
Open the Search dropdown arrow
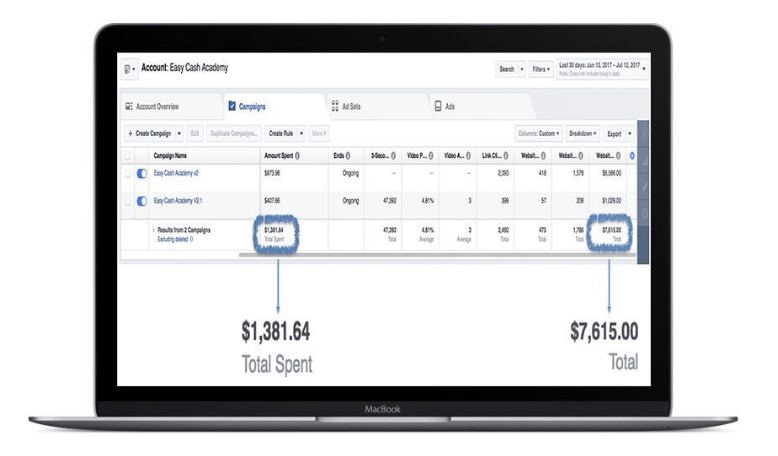[x=521, y=69]
